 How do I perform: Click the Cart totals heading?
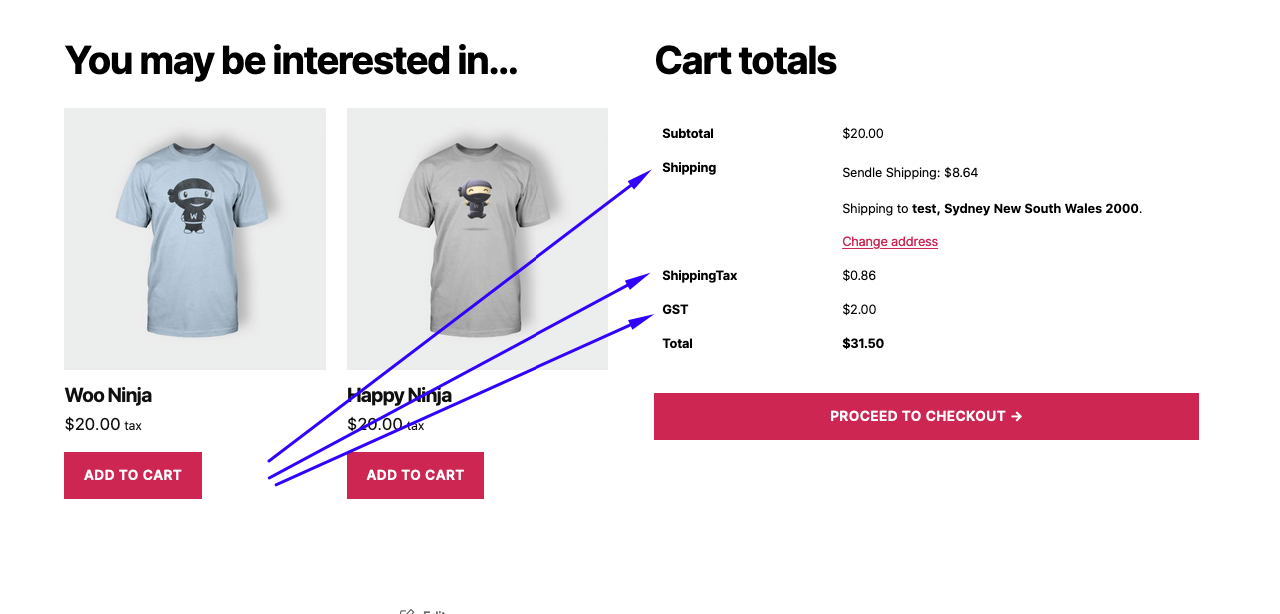tap(745, 61)
